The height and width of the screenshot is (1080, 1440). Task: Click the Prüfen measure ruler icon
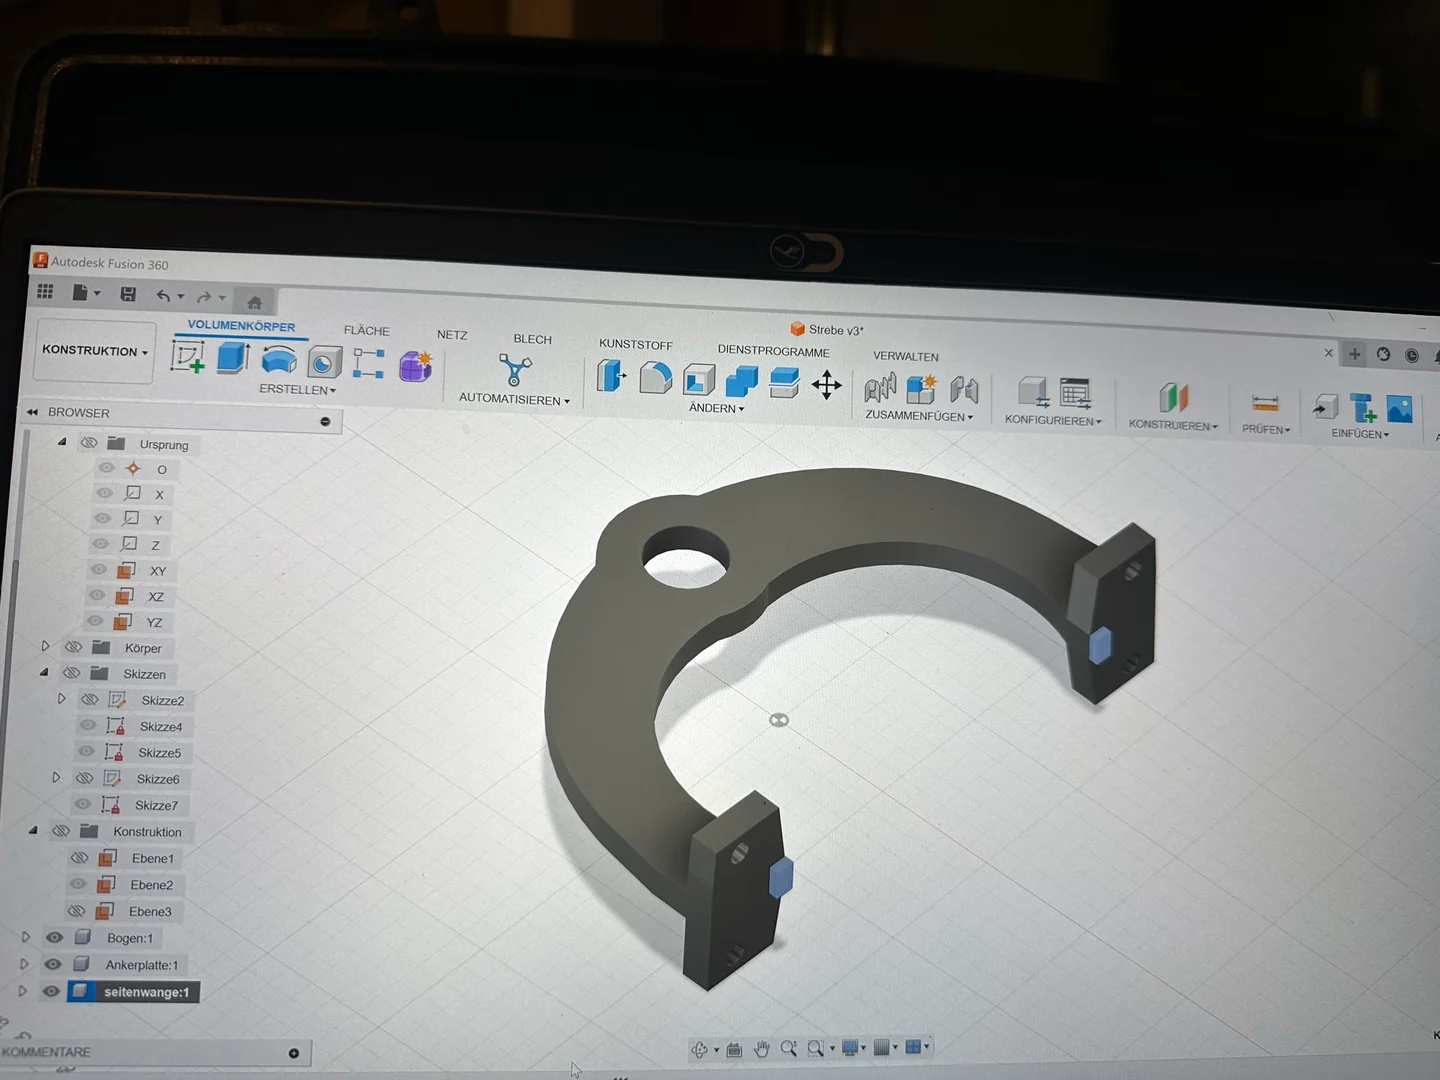tap(1265, 404)
